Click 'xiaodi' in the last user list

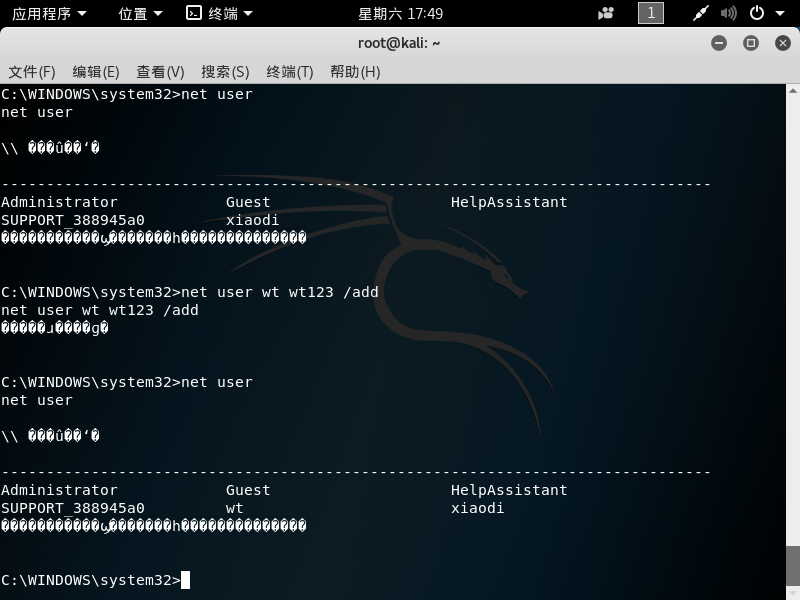tap(478, 508)
